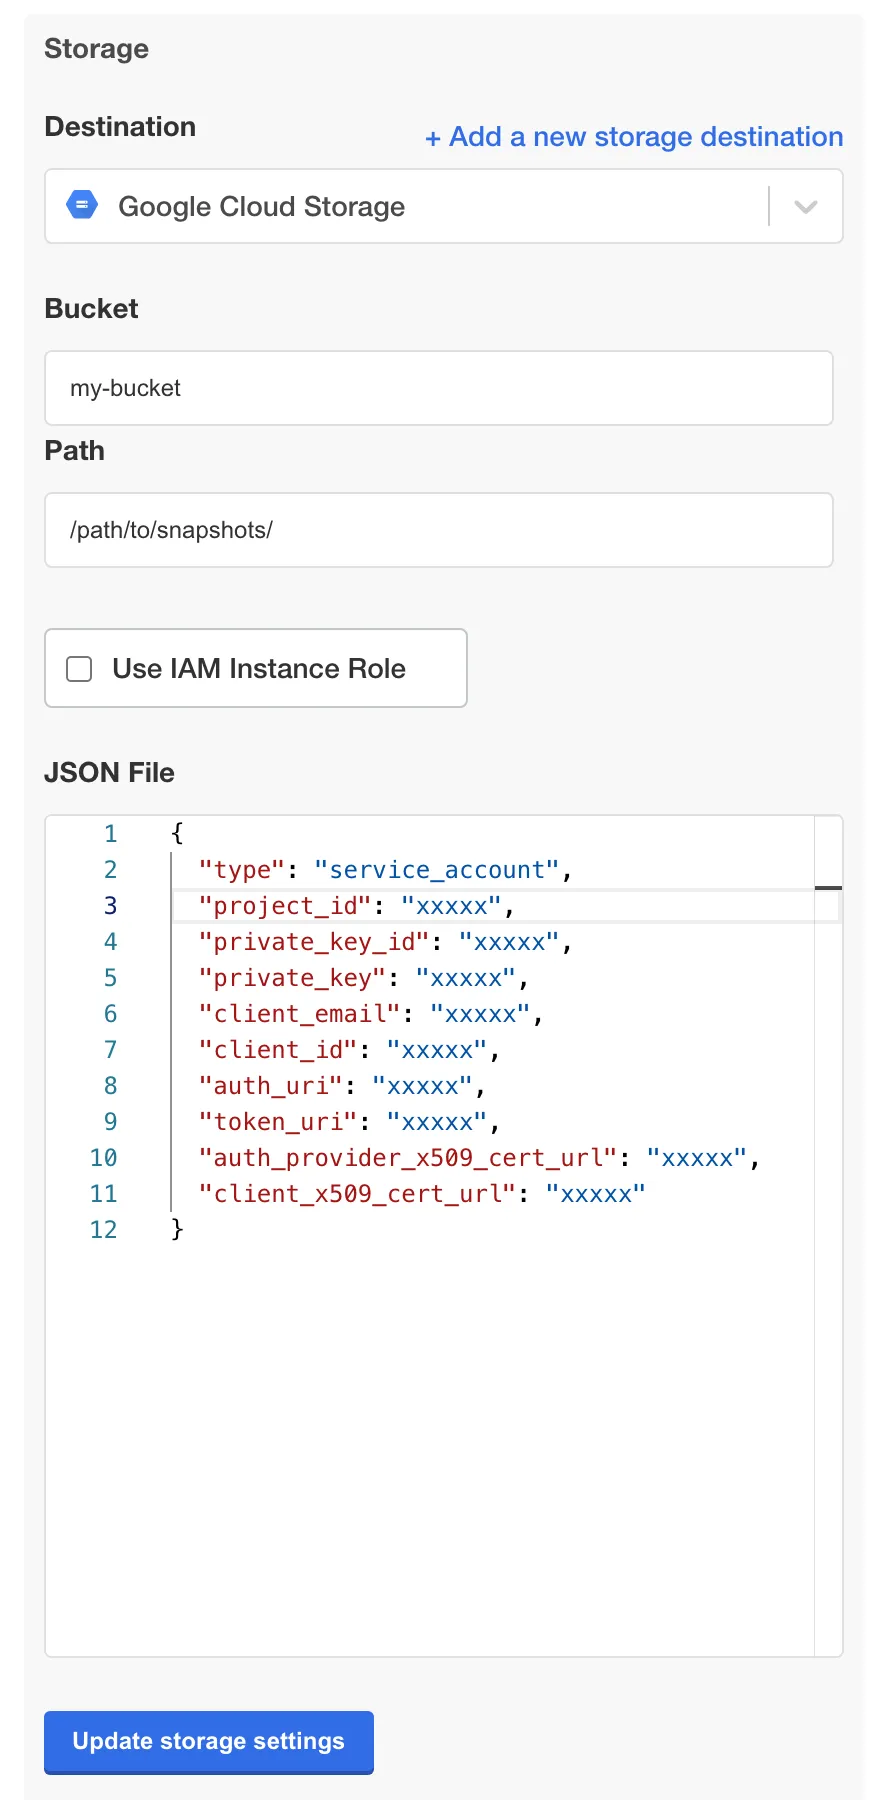Click the "client_id" key on line 7
This screenshot has width=885, height=1800.
click(x=278, y=1050)
